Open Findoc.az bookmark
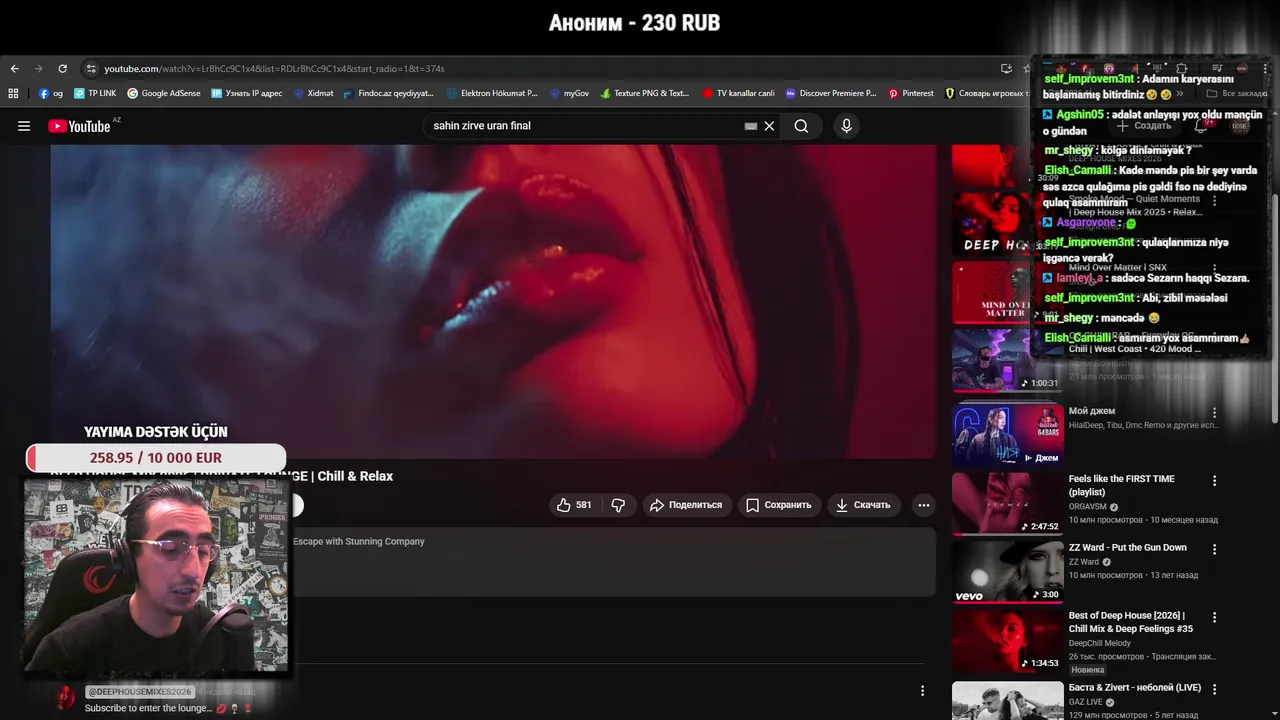This screenshot has height=720, width=1280. 389,93
